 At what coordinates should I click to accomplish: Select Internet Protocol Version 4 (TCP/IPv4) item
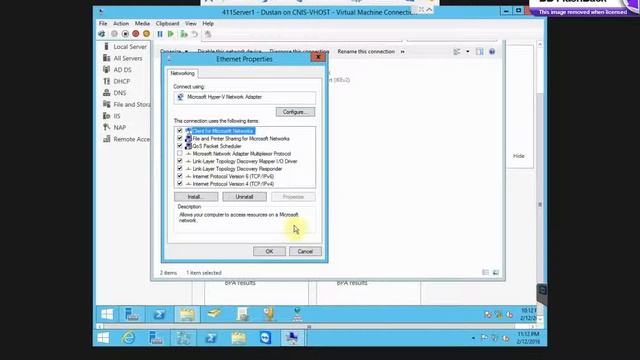tap(233, 184)
